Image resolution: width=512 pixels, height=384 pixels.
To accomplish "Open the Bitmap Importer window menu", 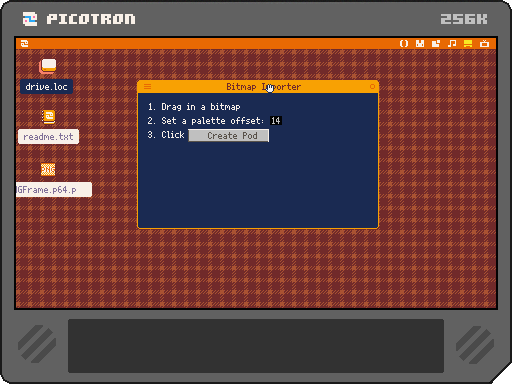I will [147, 87].
